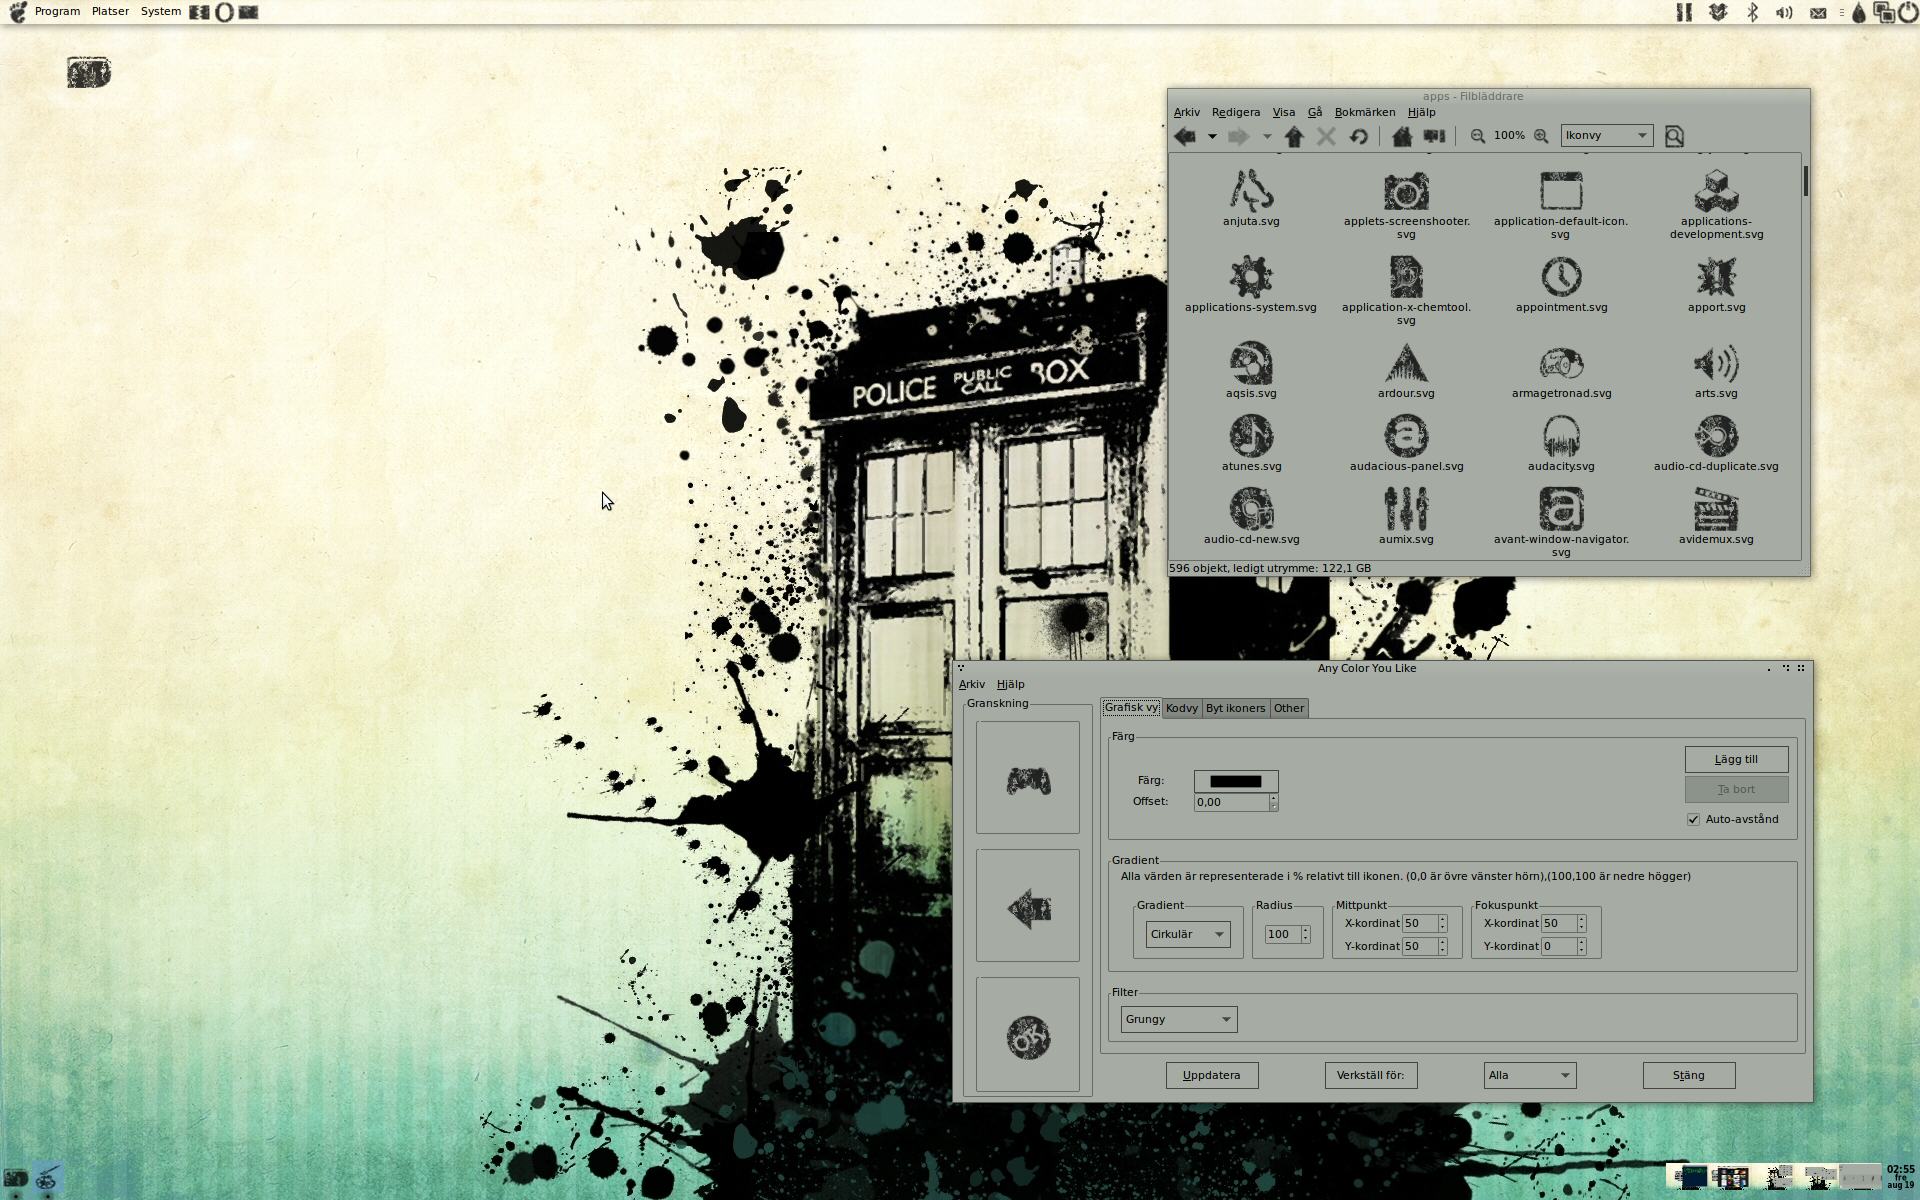Select the audacity.svg headphones icon
Viewport: 1920px width, 1200px height.
[x=1561, y=436]
